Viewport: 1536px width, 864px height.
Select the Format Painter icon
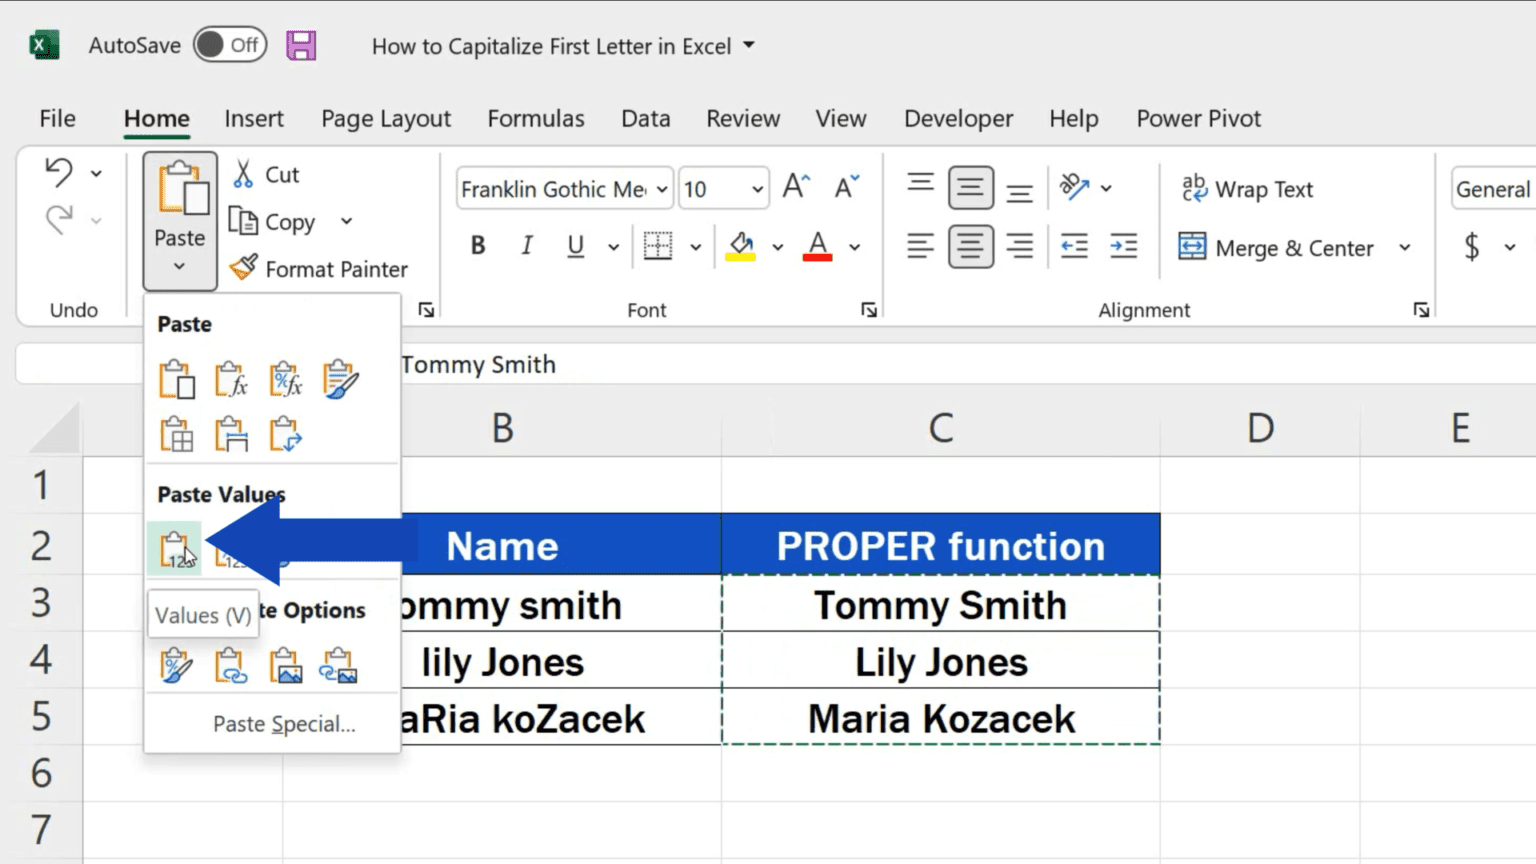tap(240, 268)
